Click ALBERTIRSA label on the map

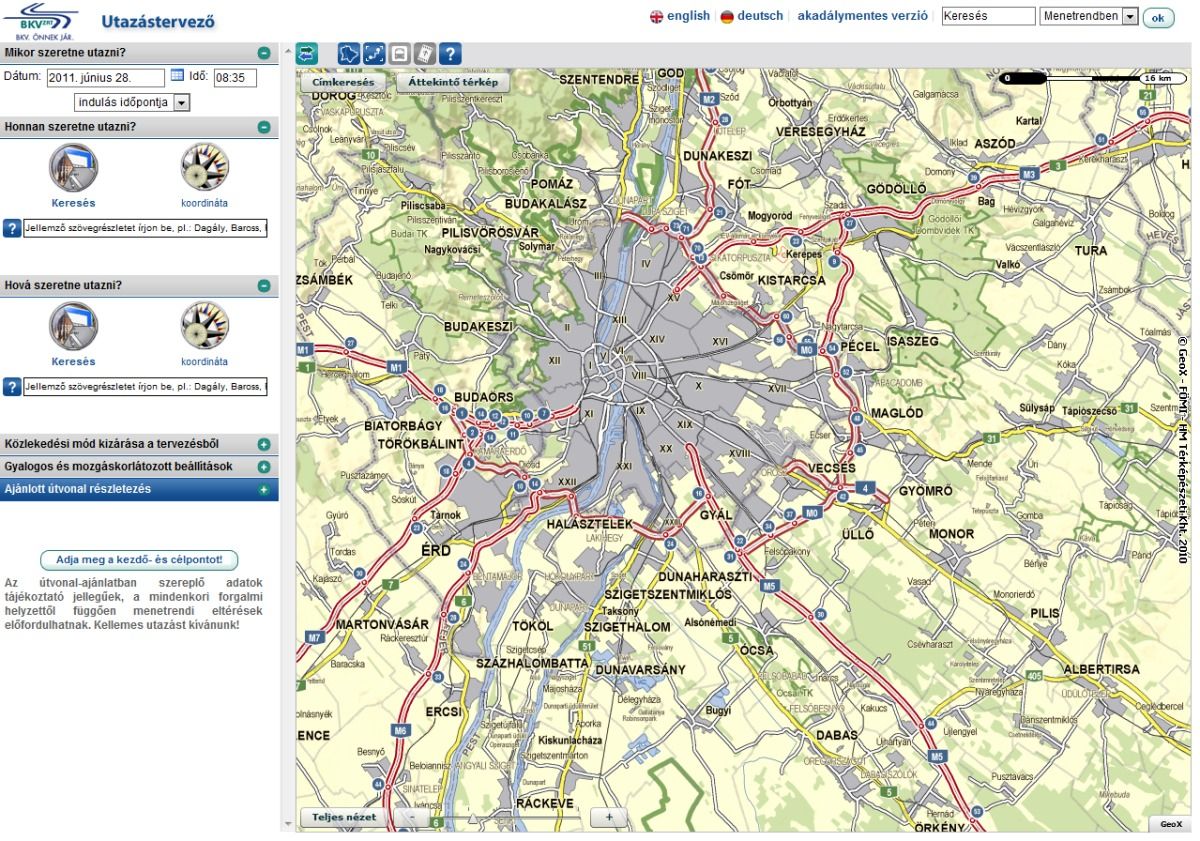(x=1101, y=668)
